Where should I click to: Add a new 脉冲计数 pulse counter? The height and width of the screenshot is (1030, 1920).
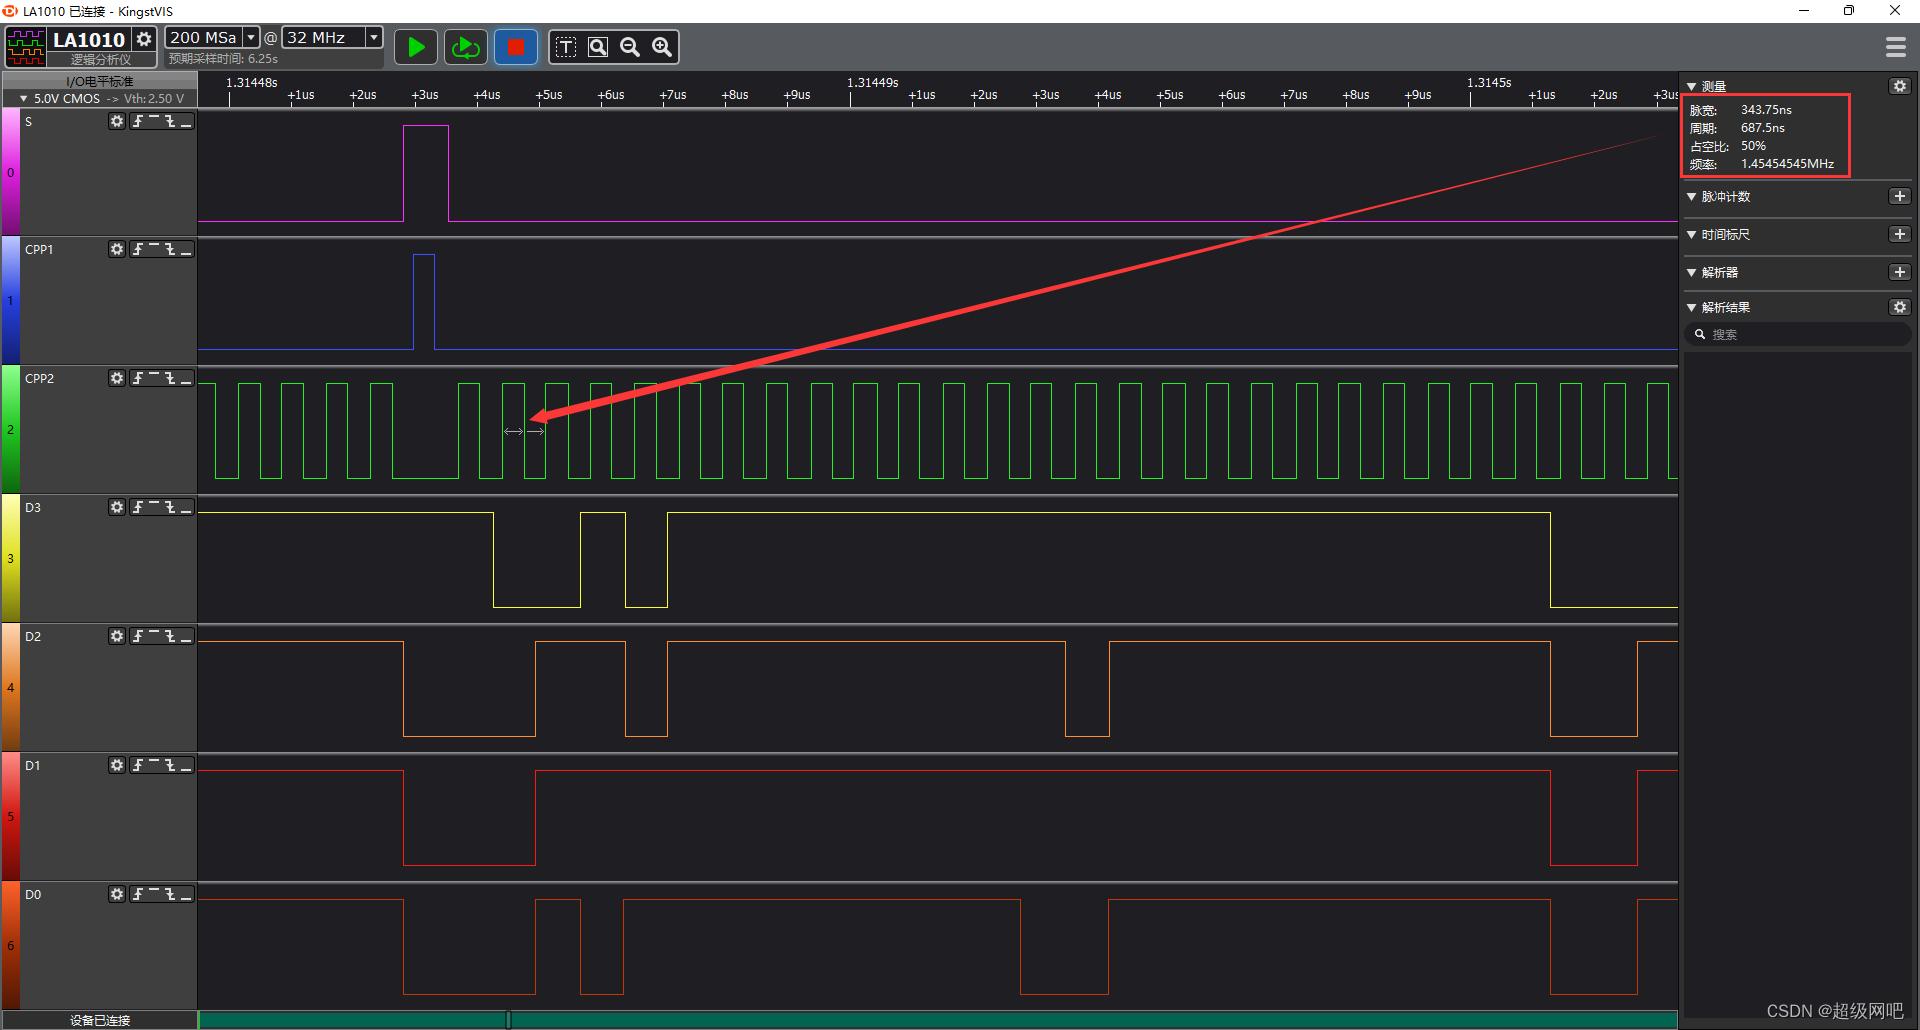pos(1899,197)
